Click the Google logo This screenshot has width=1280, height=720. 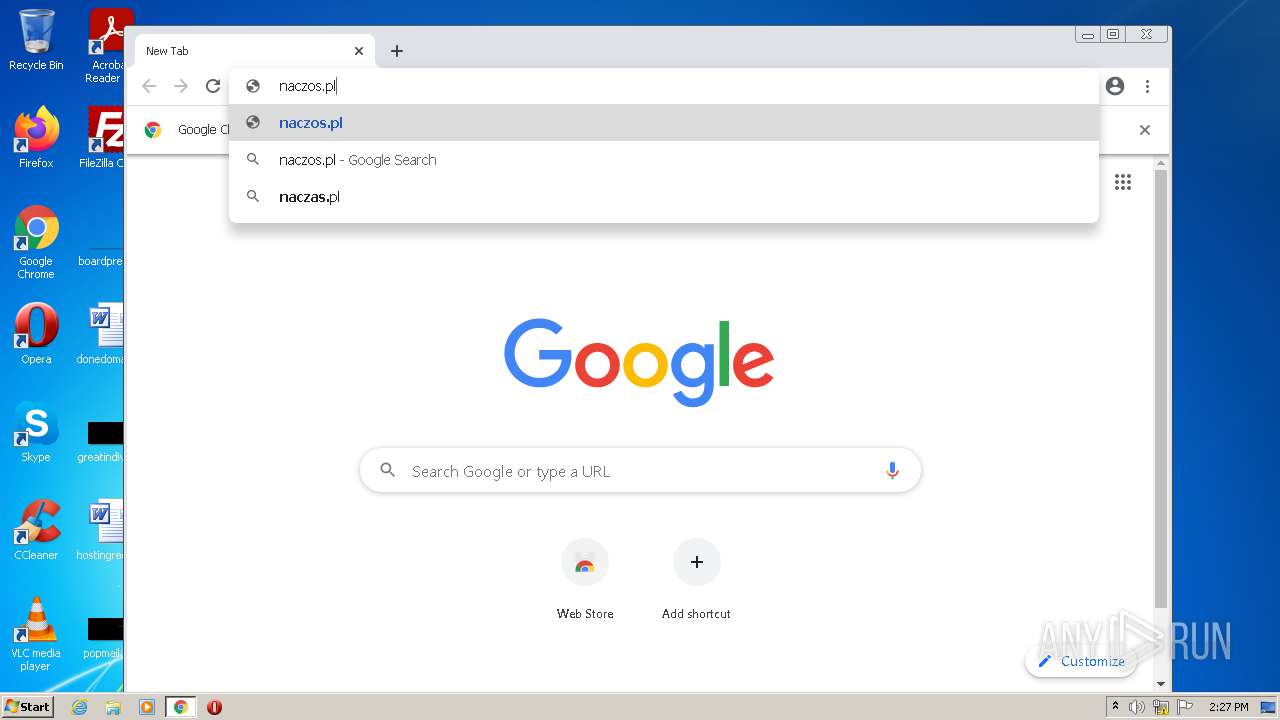click(x=639, y=362)
